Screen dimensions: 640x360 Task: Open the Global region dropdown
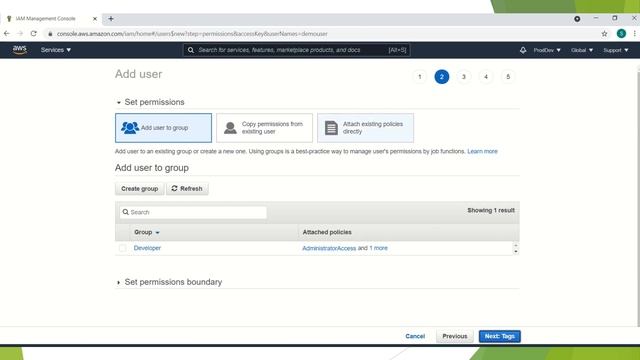click(x=582, y=50)
